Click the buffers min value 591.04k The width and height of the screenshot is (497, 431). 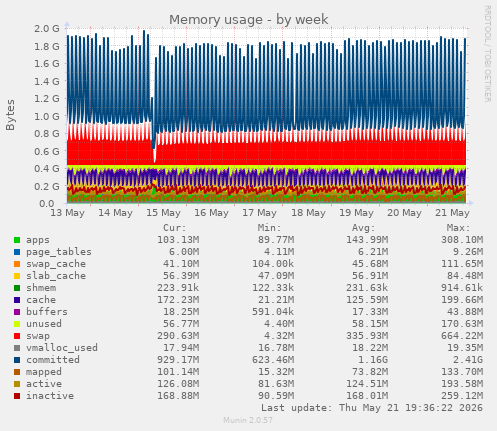(x=273, y=312)
